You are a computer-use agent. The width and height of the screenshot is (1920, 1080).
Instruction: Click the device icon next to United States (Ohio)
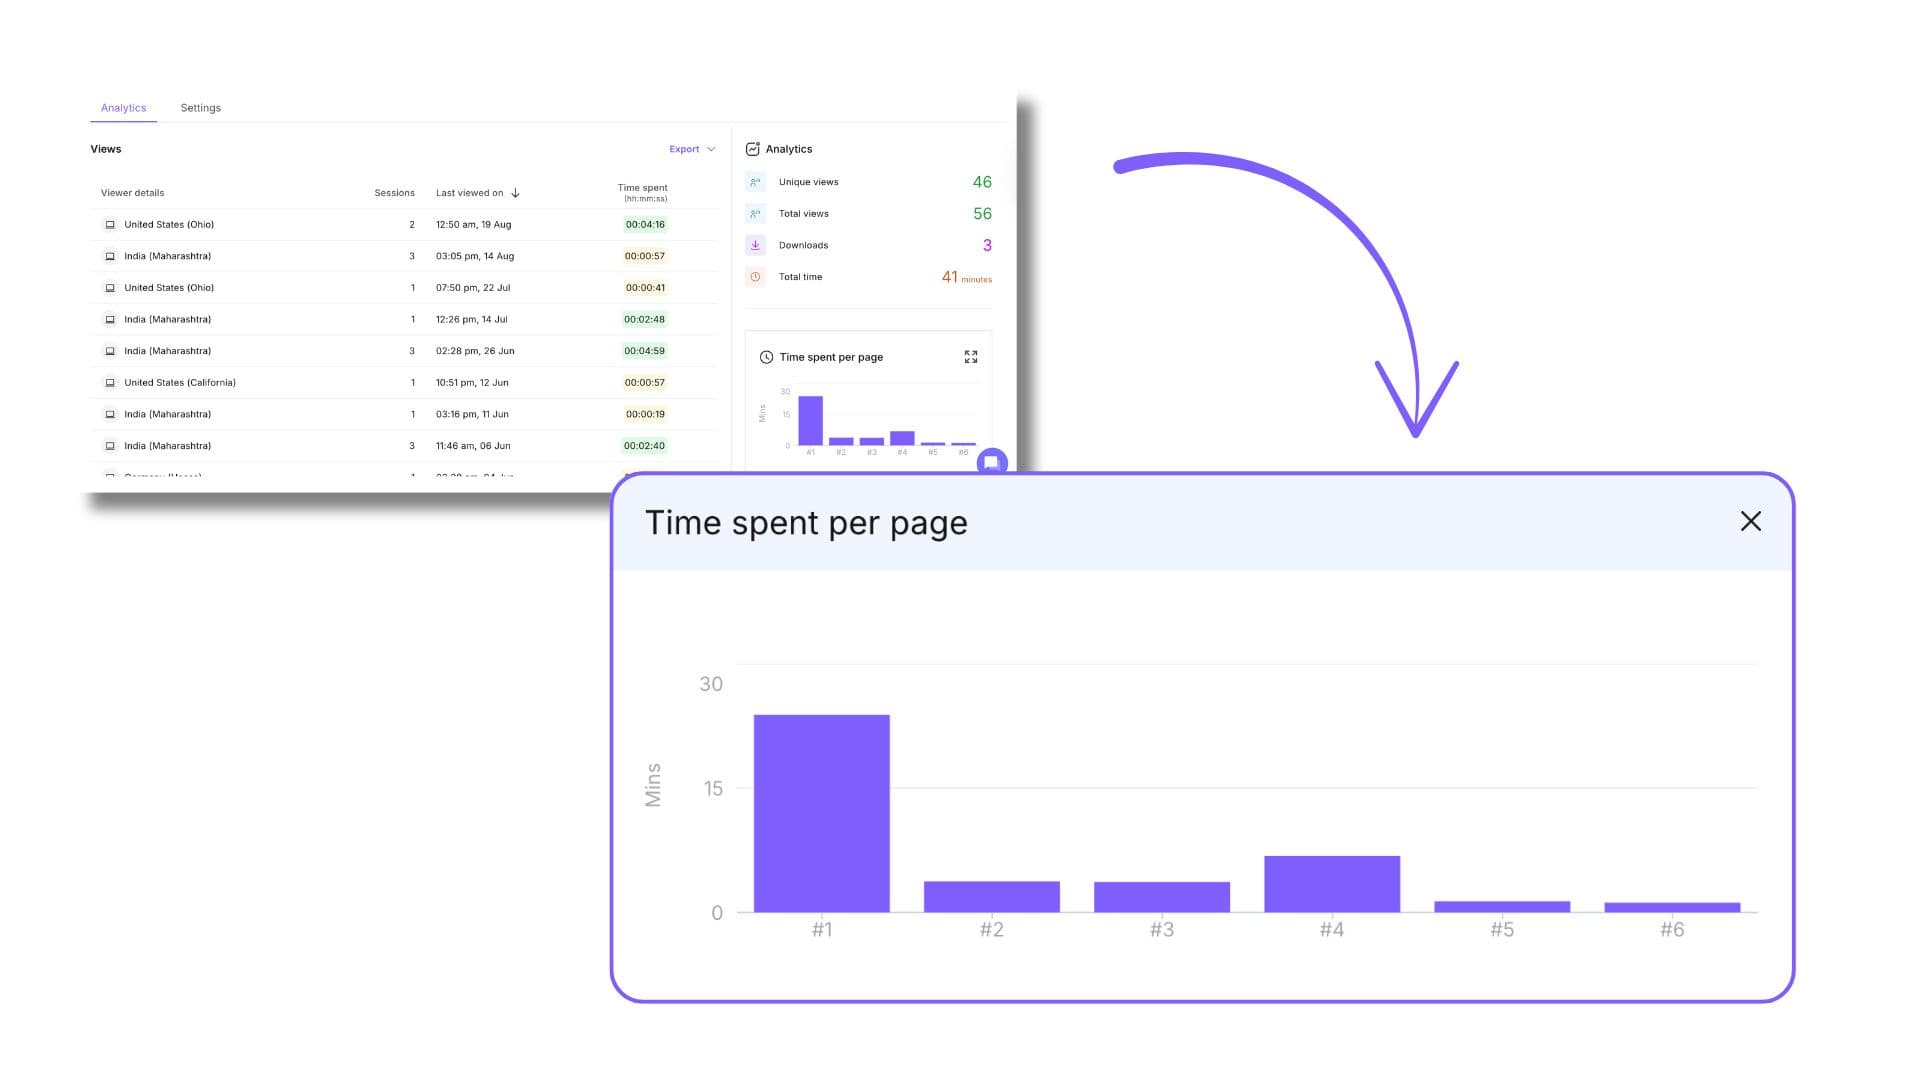[x=111, y=224]
